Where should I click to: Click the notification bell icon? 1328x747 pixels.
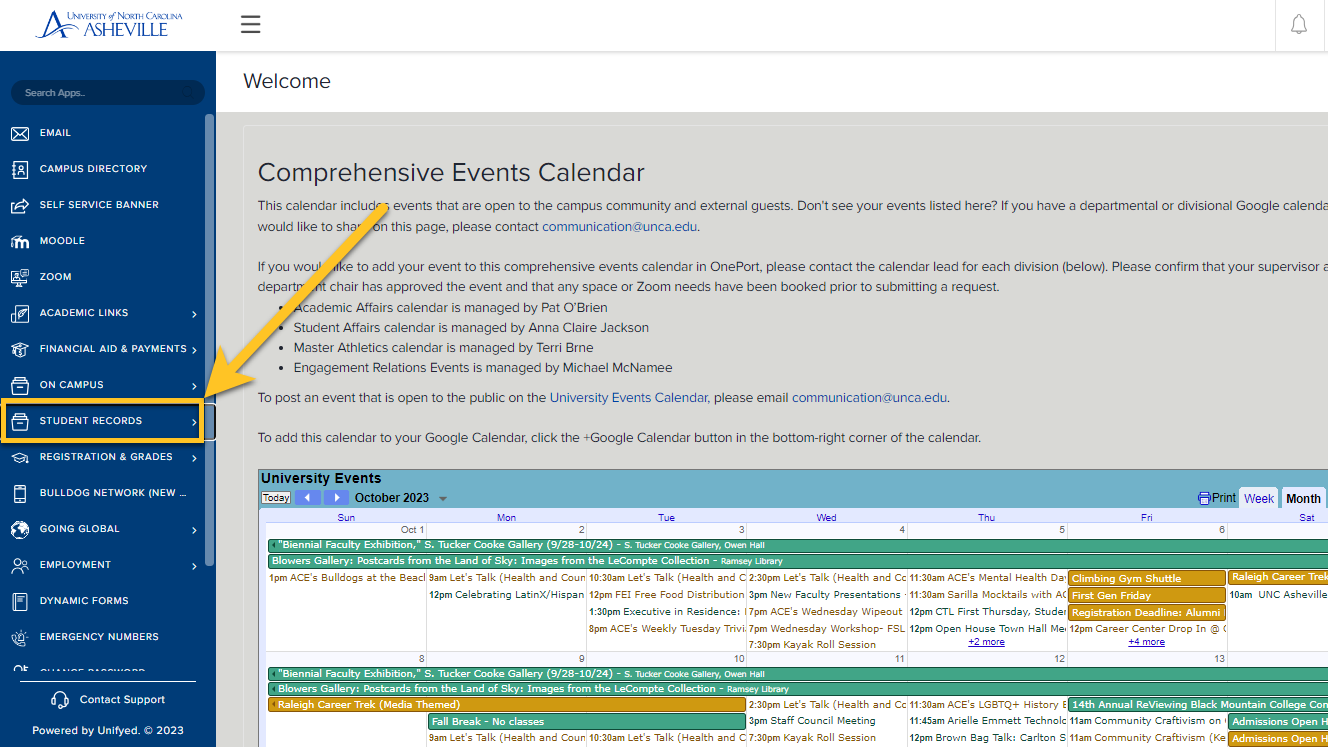[x=1299, y=25]
